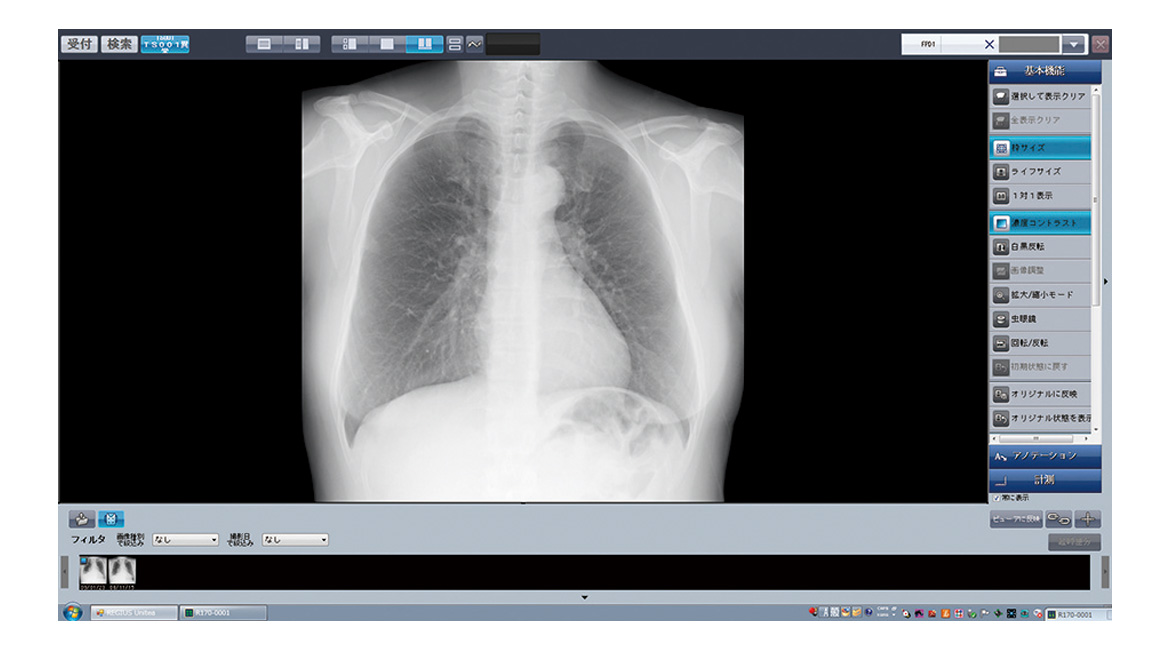Activate 拡大/縮小モード zoom mode

click(x=1040, y=295)
